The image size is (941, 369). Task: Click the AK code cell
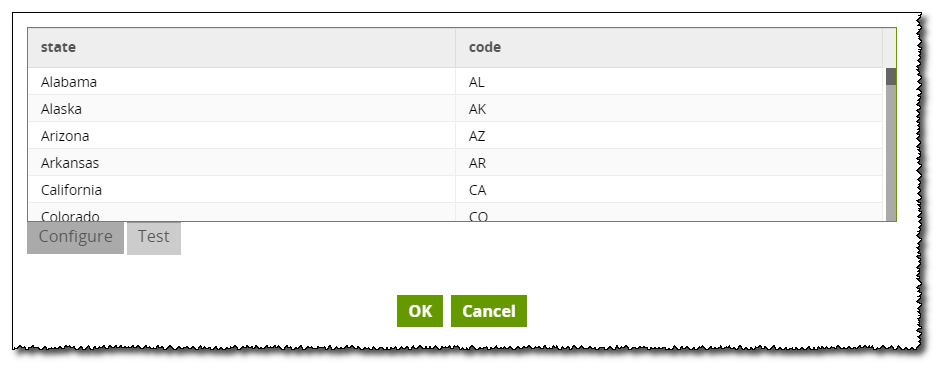[x=669, y=109]
